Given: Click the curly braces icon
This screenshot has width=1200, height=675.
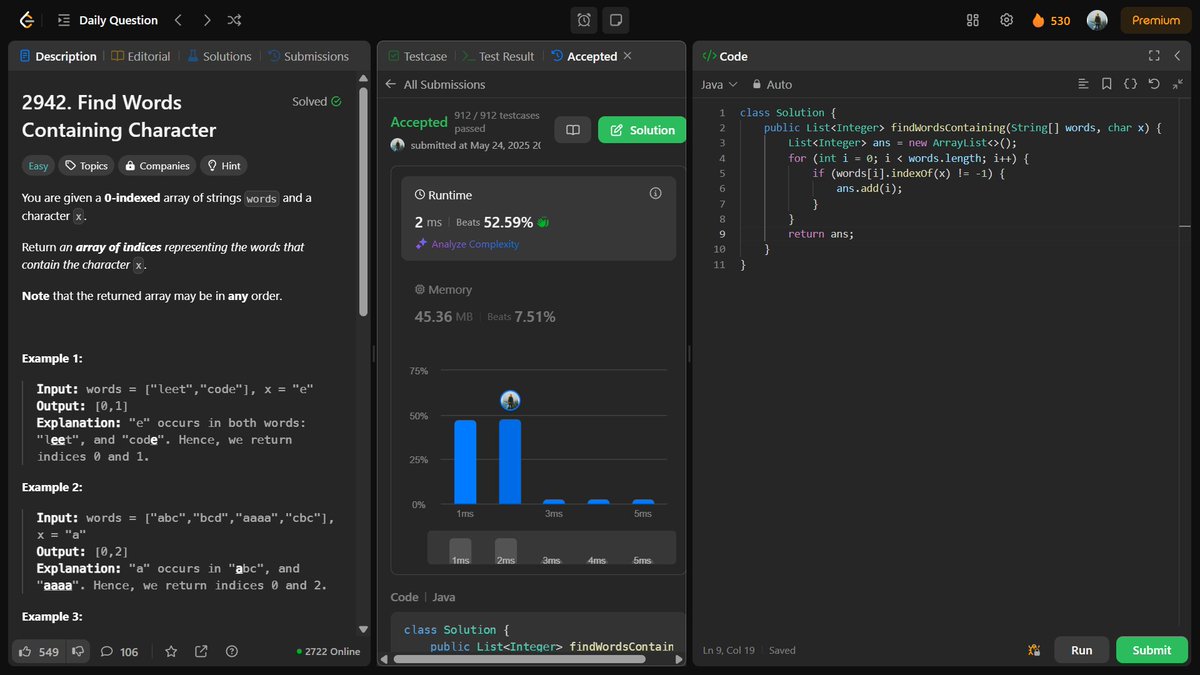Looking at the screenshot, I should click(x=1130, y=85).
